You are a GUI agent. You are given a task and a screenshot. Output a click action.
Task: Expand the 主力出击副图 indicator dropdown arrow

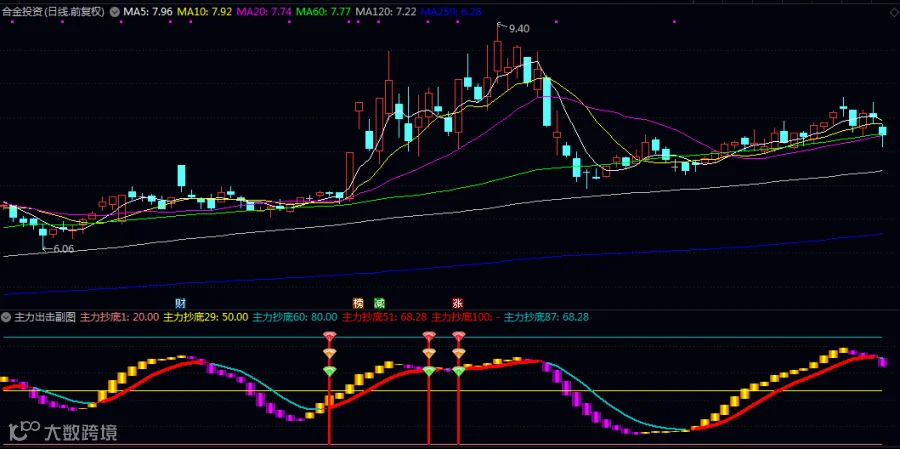coord(7,316)
